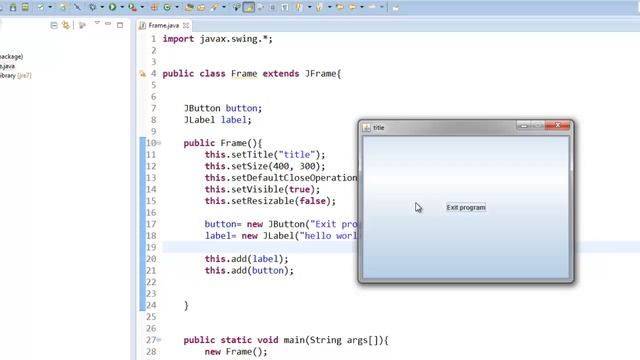Click the Open Type toolbar icon
This screenshot has width=640, height=360.
189,7
